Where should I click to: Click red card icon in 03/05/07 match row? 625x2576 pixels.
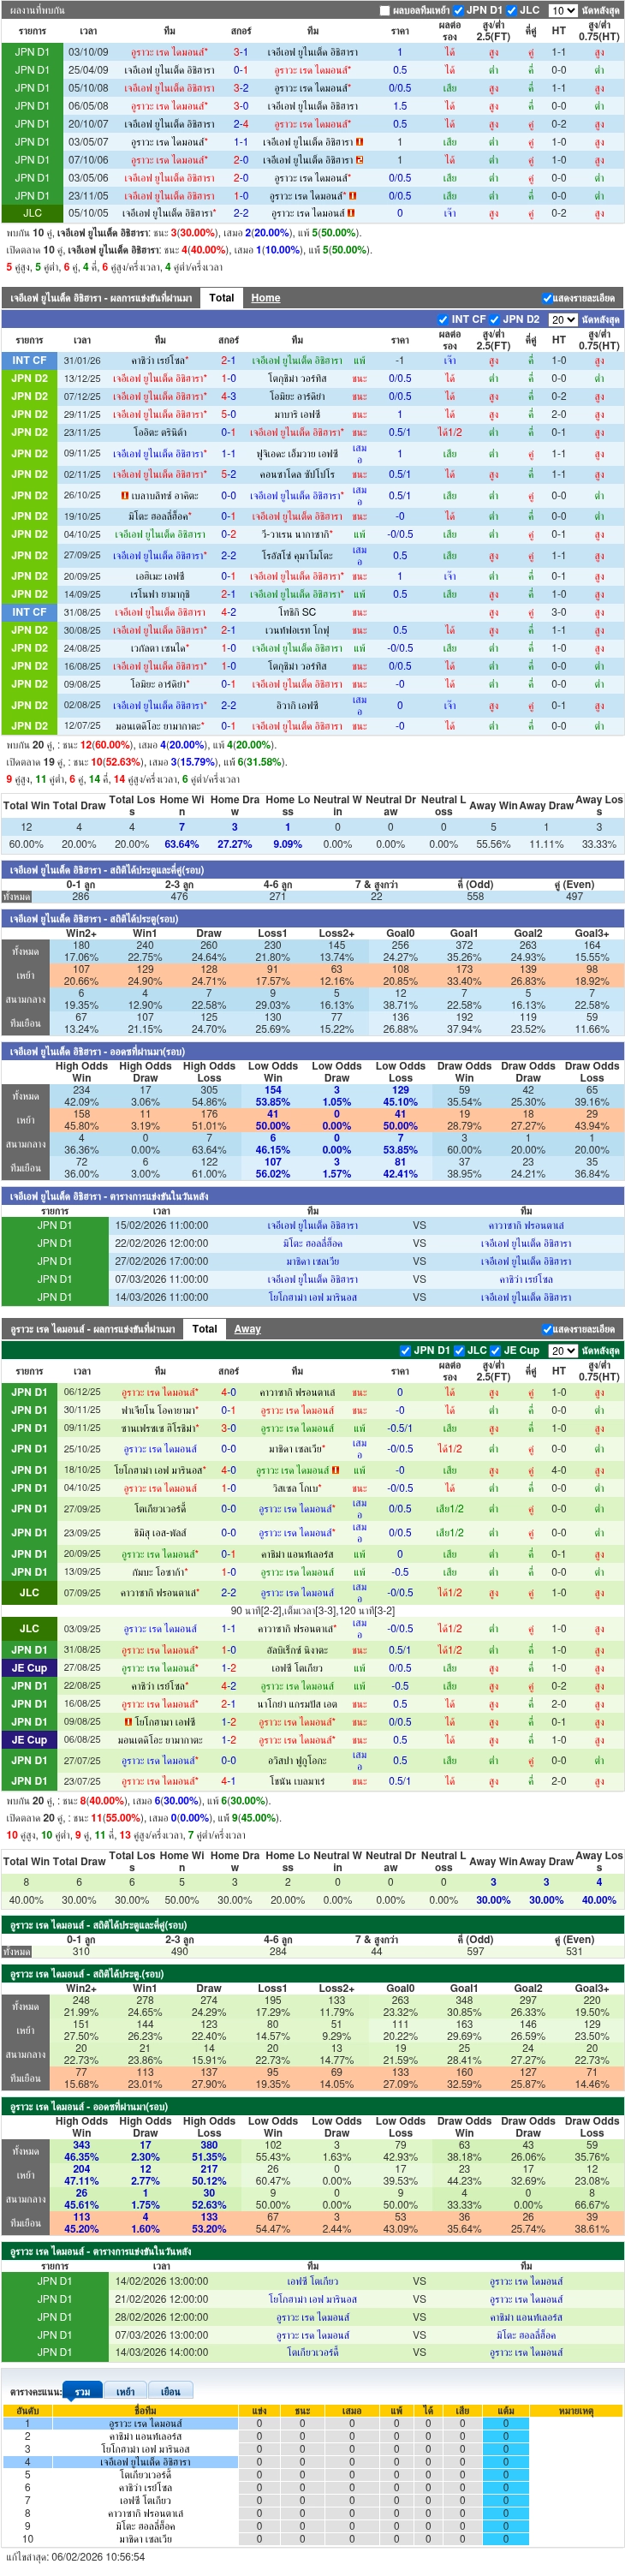pos(360,142)
